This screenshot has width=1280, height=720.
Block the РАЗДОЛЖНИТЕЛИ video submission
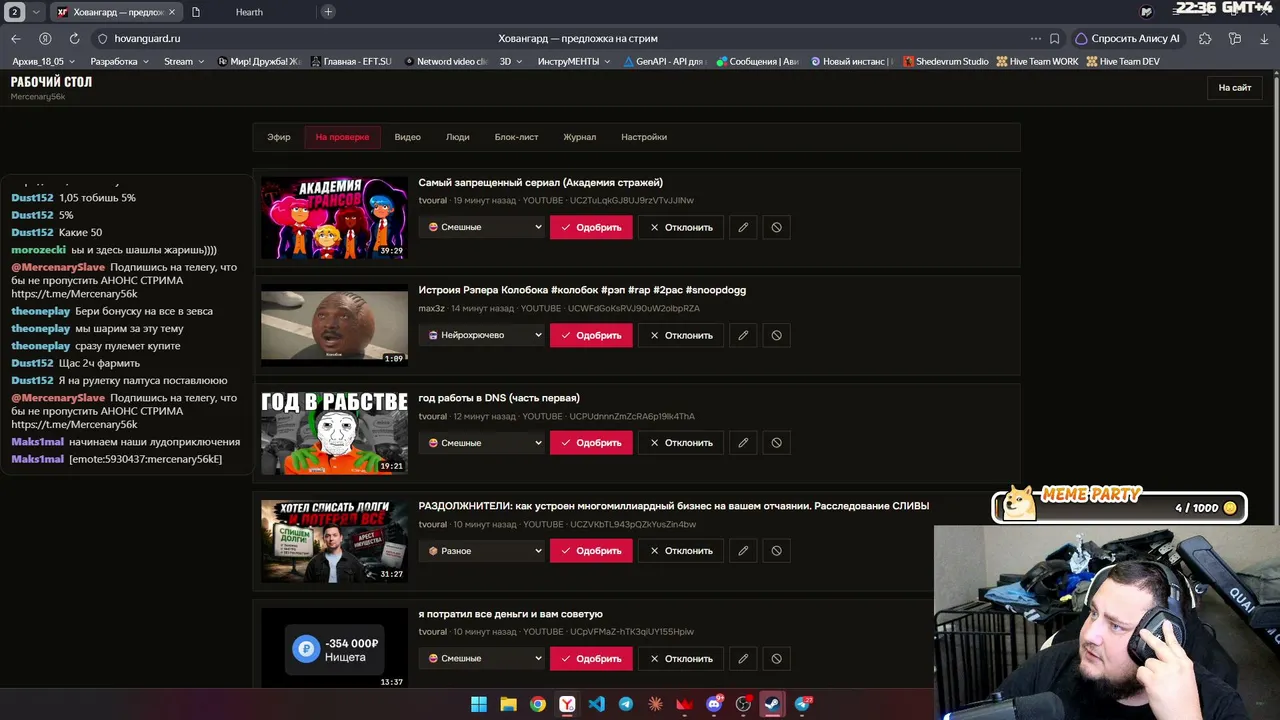click(x=776, y=551)
